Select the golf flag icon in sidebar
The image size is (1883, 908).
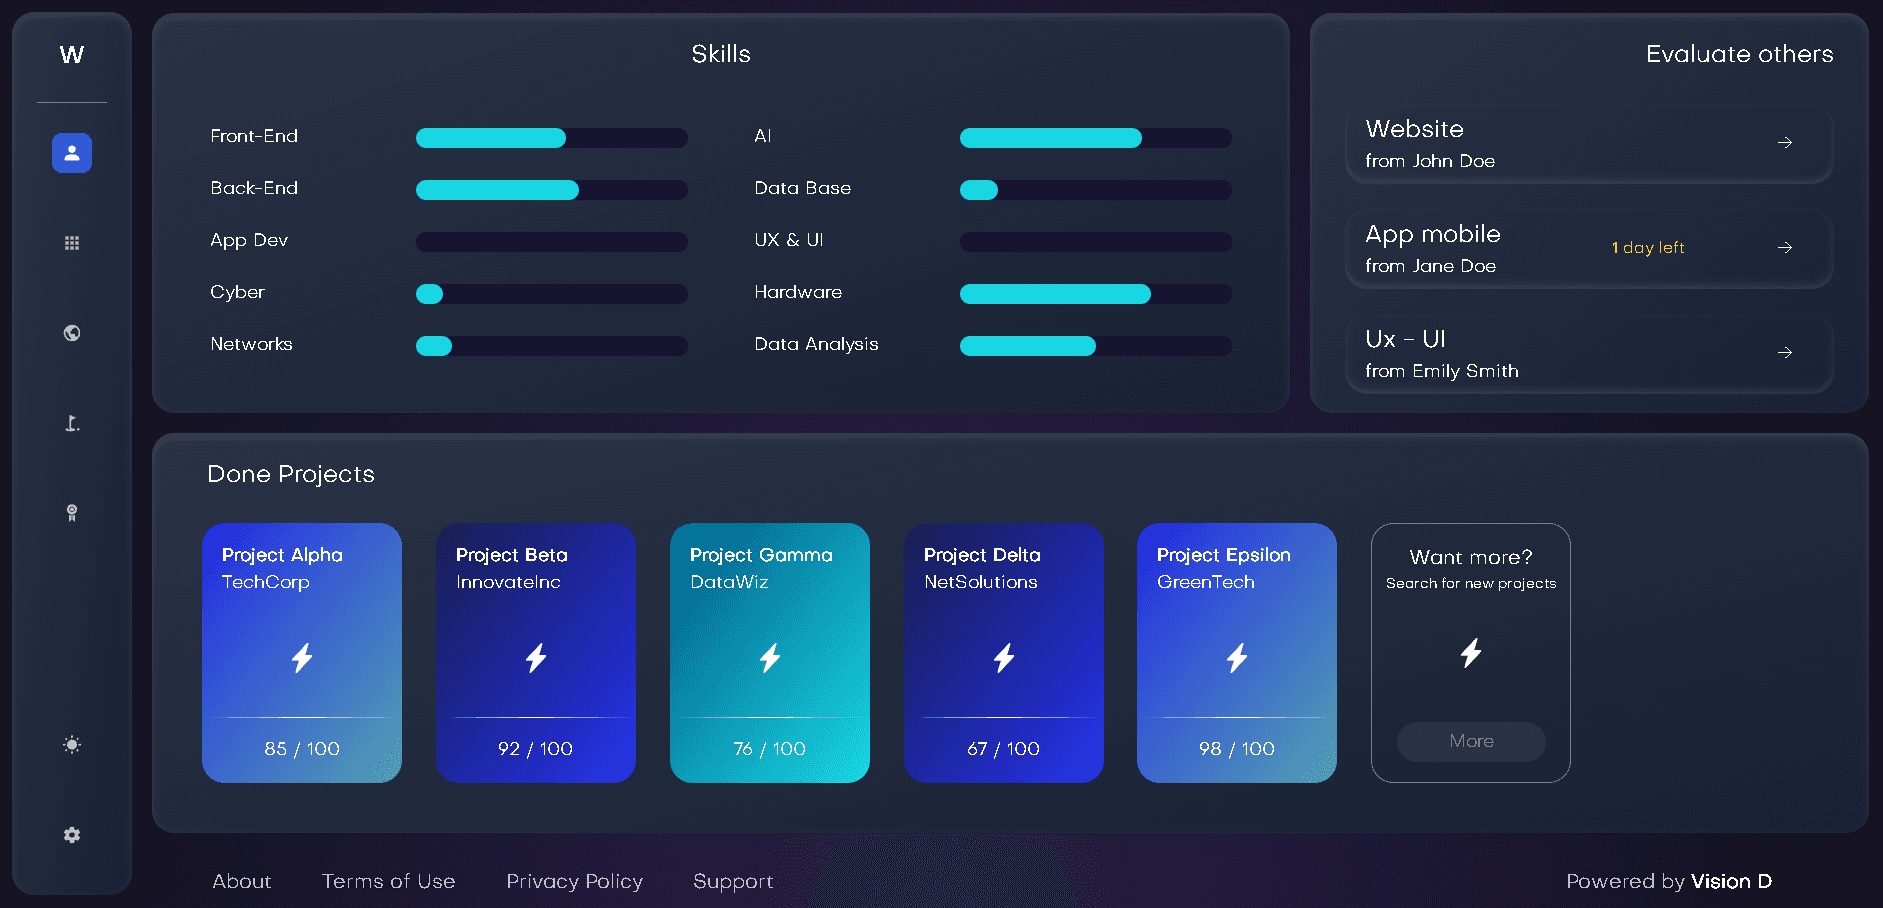(x=72, y=423)
